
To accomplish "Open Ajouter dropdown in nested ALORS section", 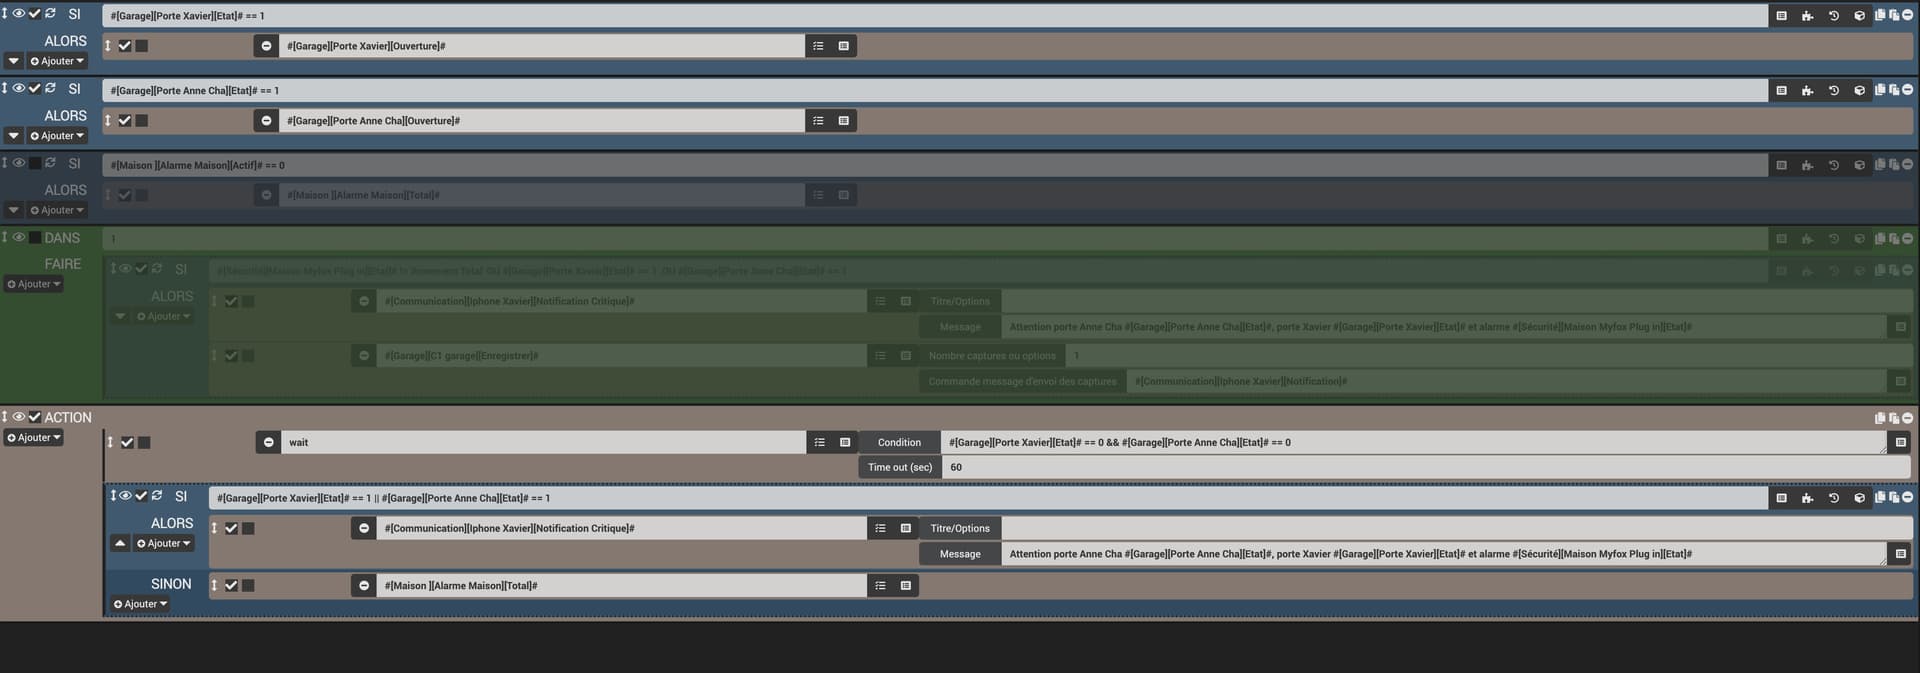I will point(164,544).
